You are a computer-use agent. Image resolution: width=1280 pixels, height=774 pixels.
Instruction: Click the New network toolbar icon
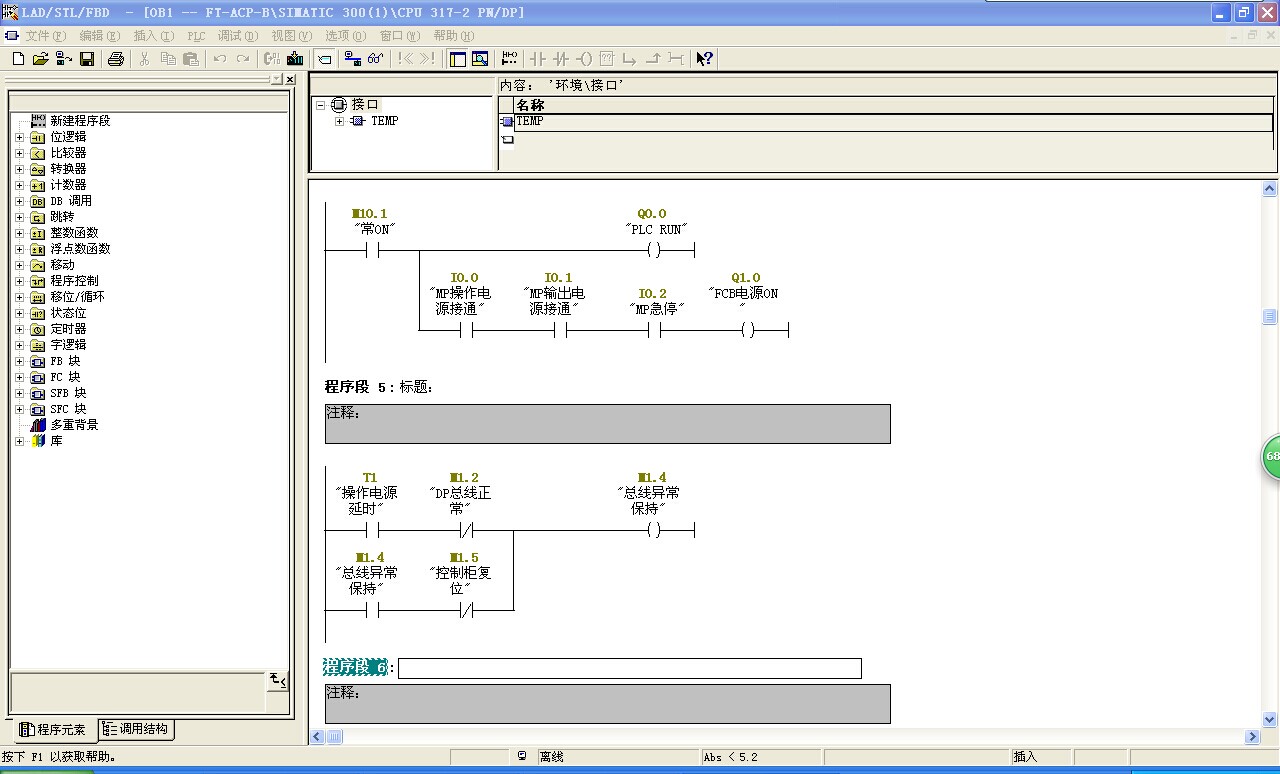tap(510, 59)
